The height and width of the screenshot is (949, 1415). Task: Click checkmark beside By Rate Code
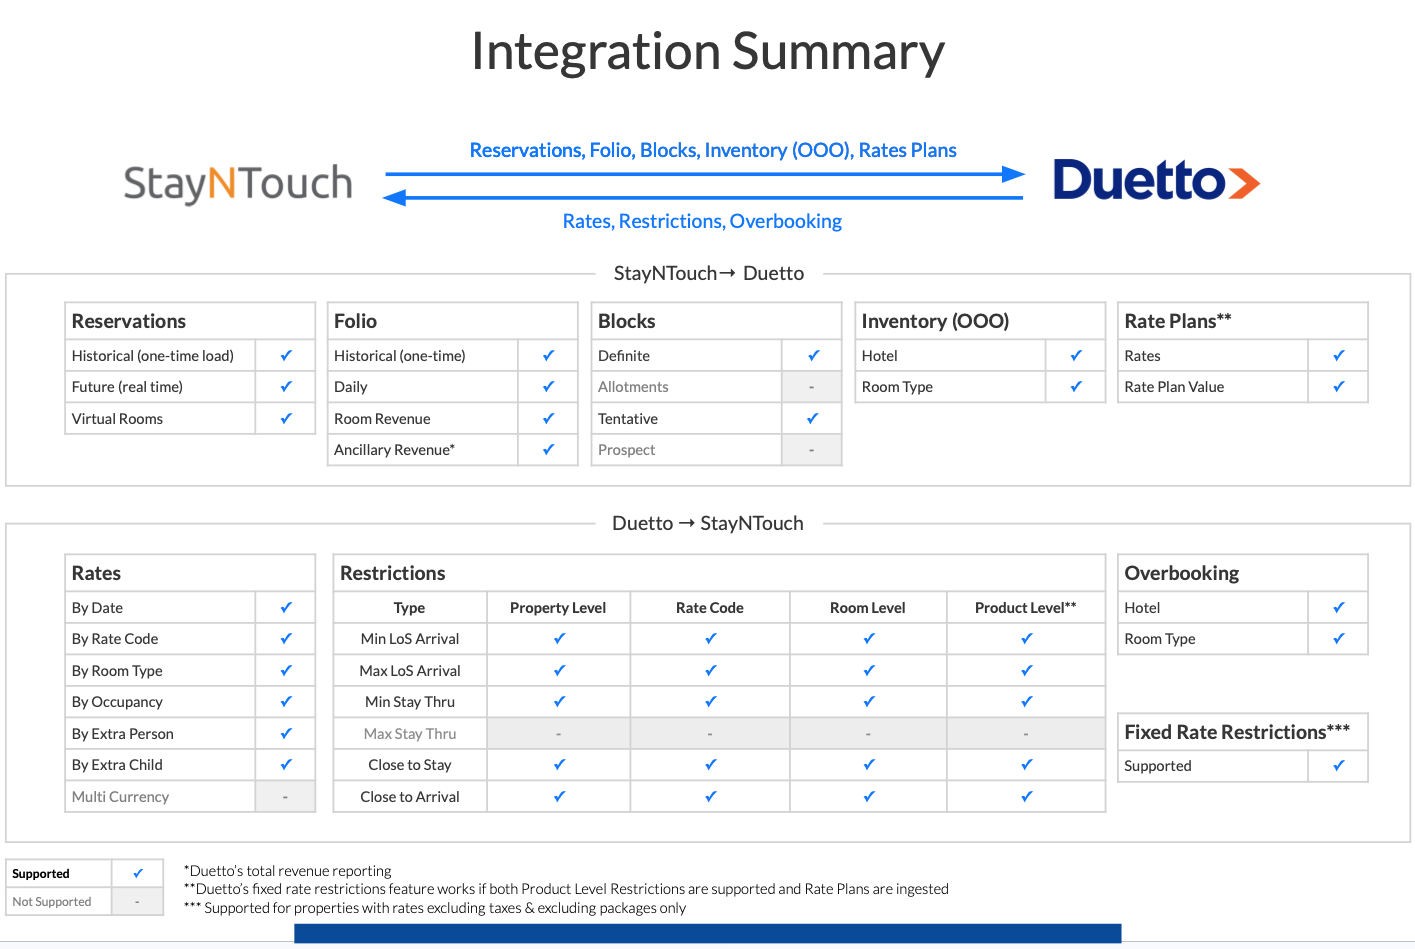pos(286,638)
